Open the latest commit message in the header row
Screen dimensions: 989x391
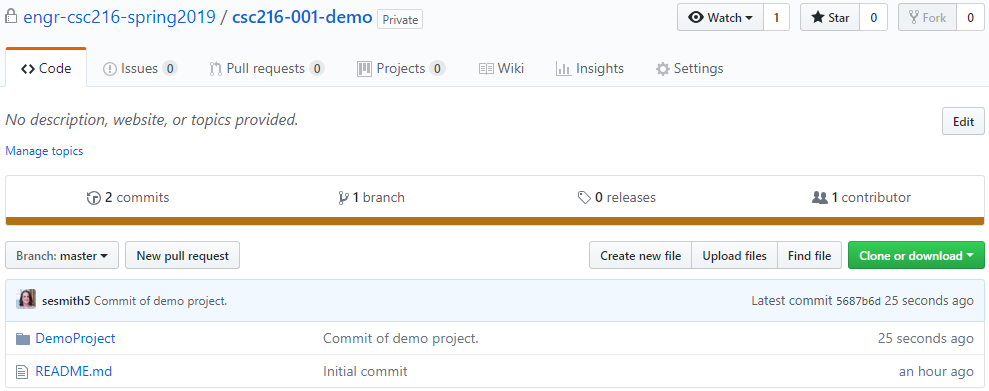pos(160,301)
